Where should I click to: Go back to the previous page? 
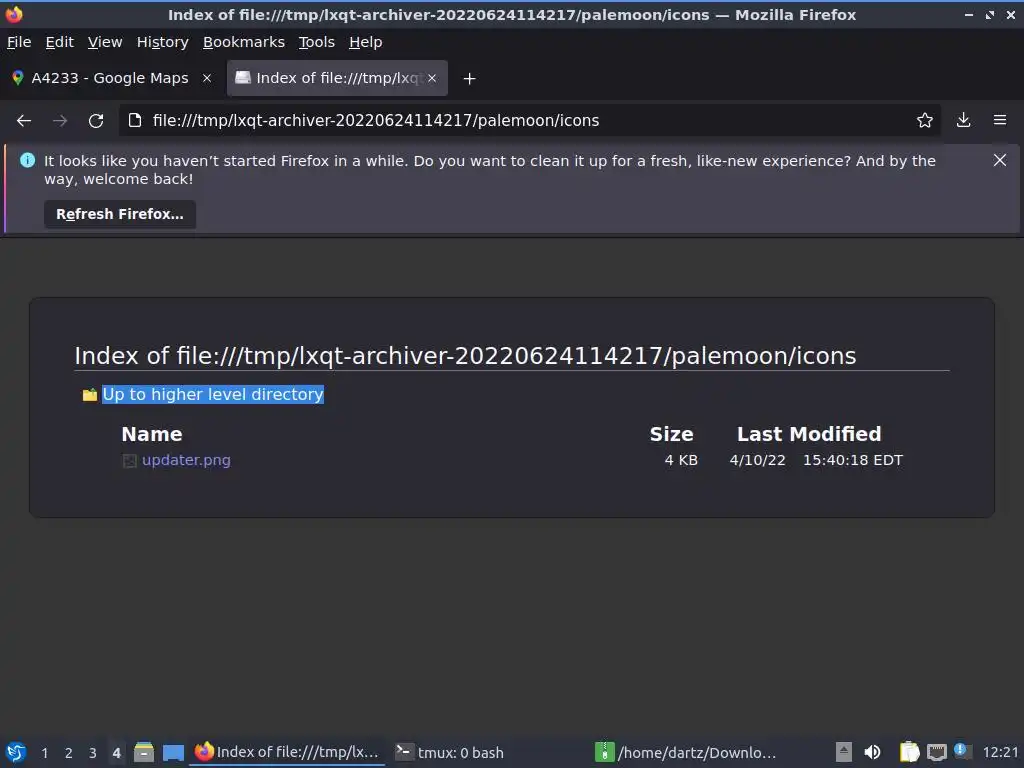pyautogui.click(x=24, y=121)
